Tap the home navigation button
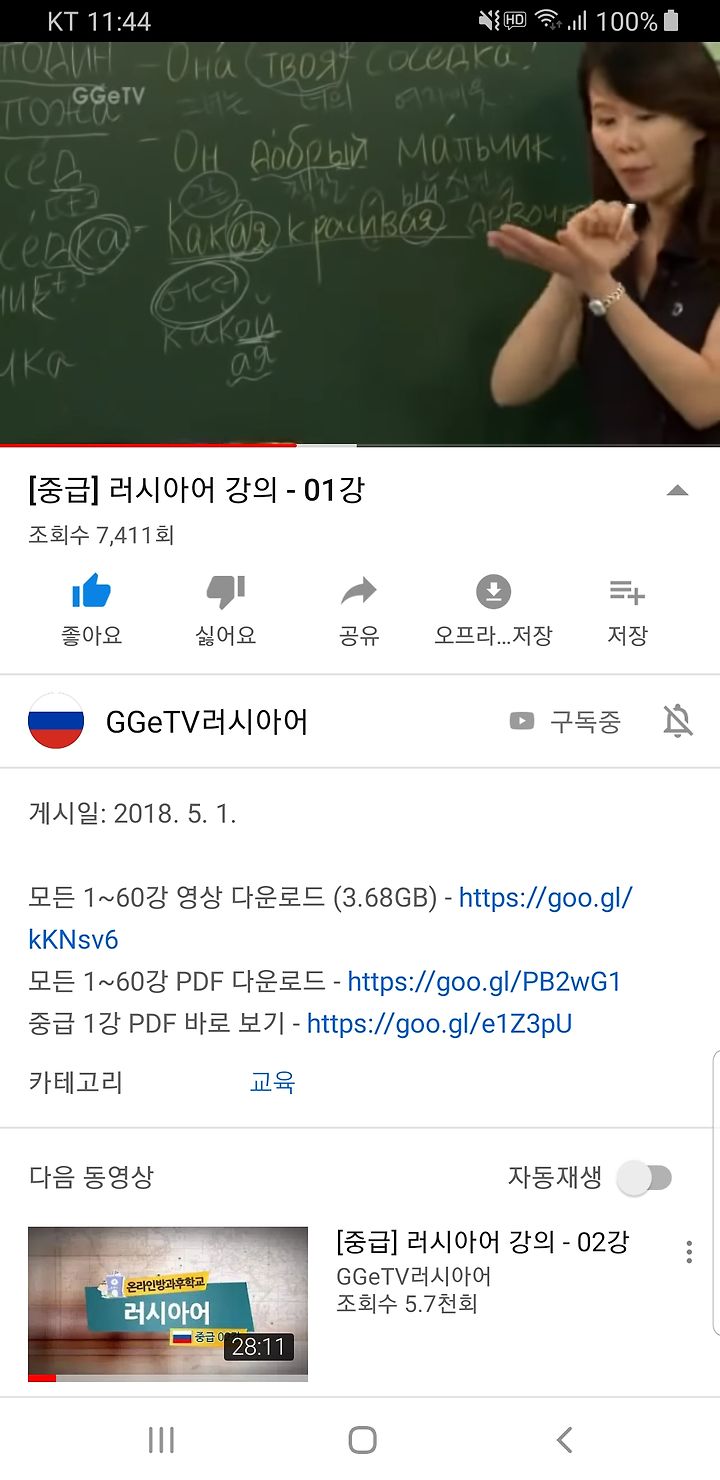 (x=362, y=1440)
